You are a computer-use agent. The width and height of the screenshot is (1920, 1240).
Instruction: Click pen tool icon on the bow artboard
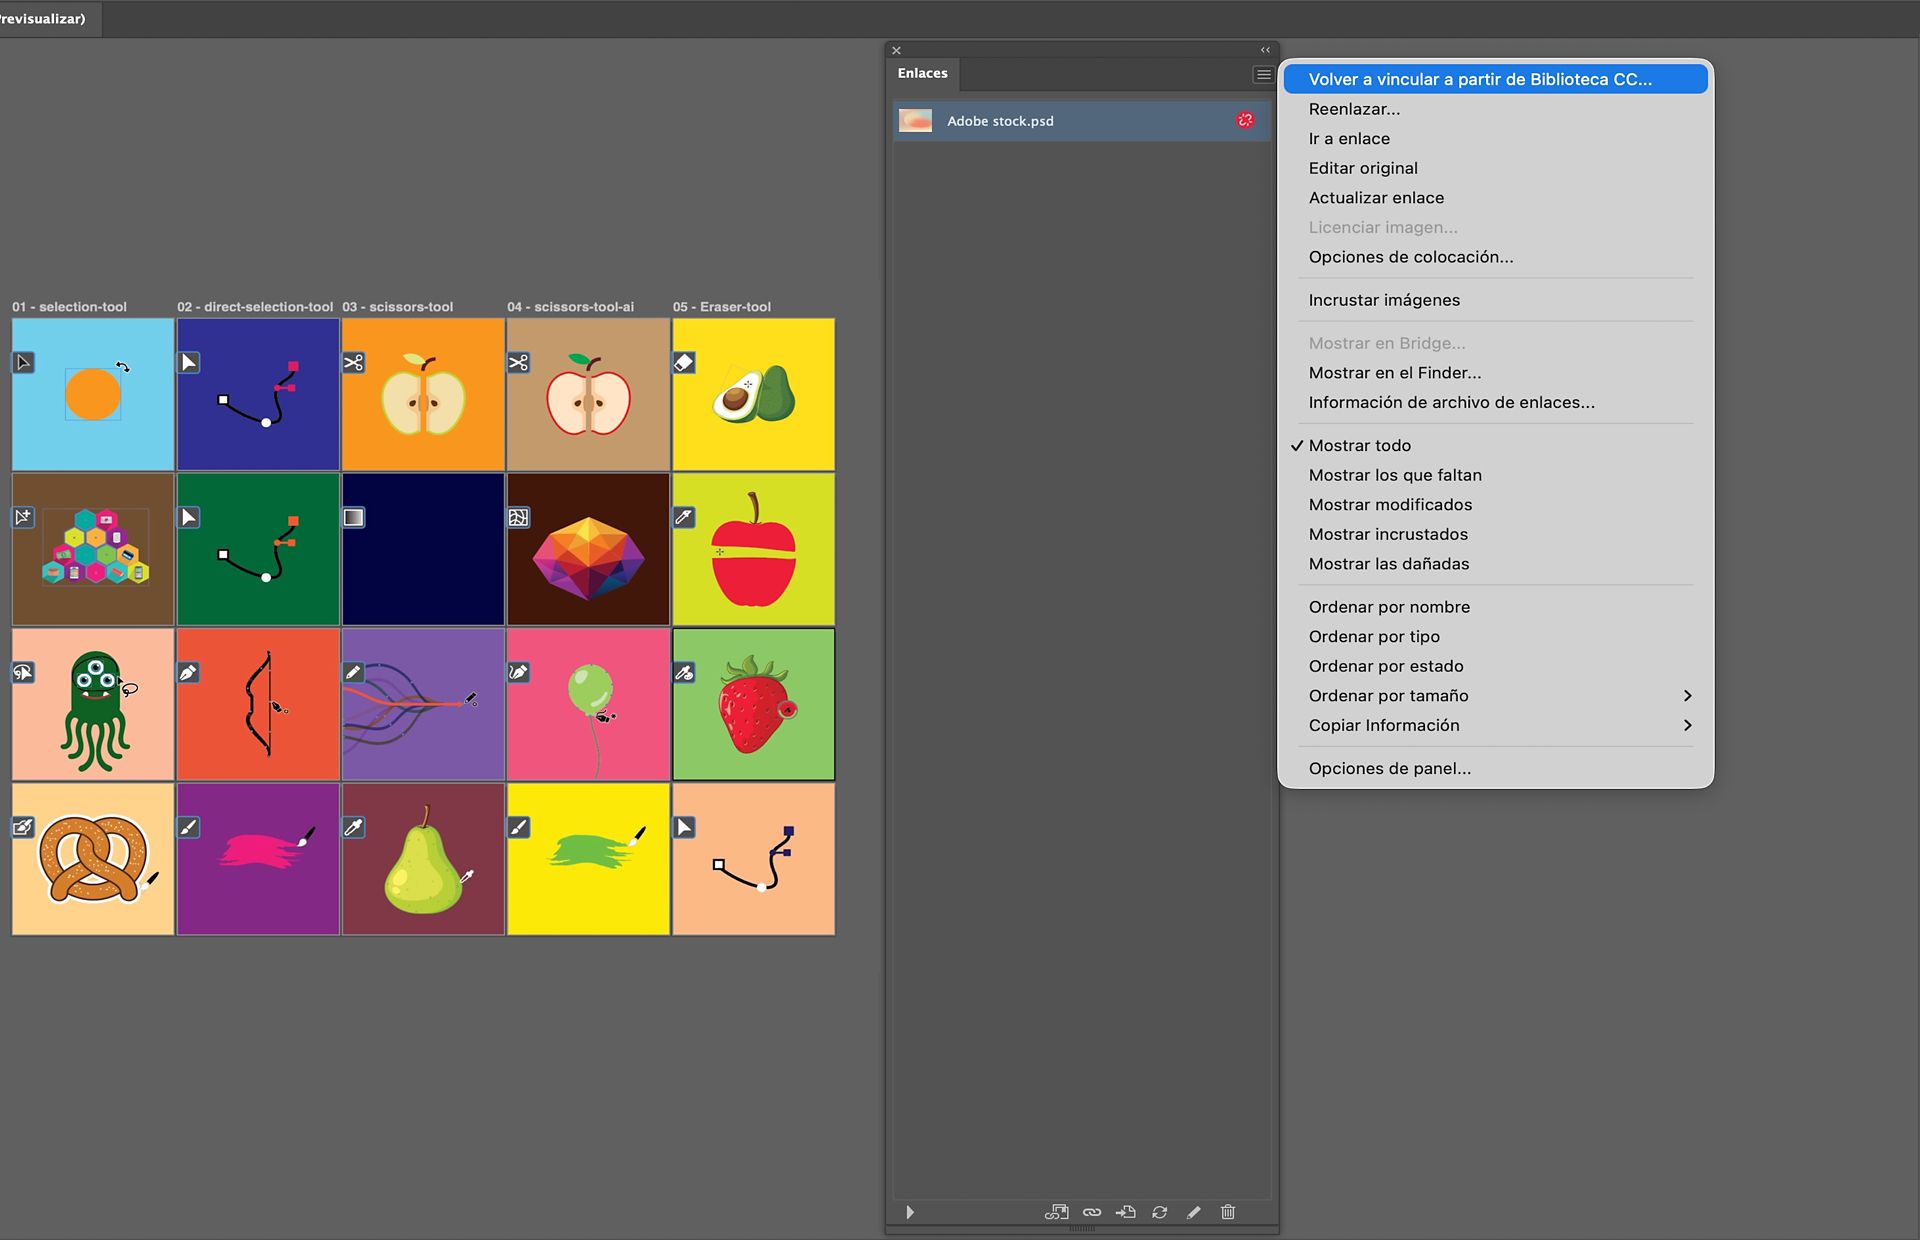point(189,672)
